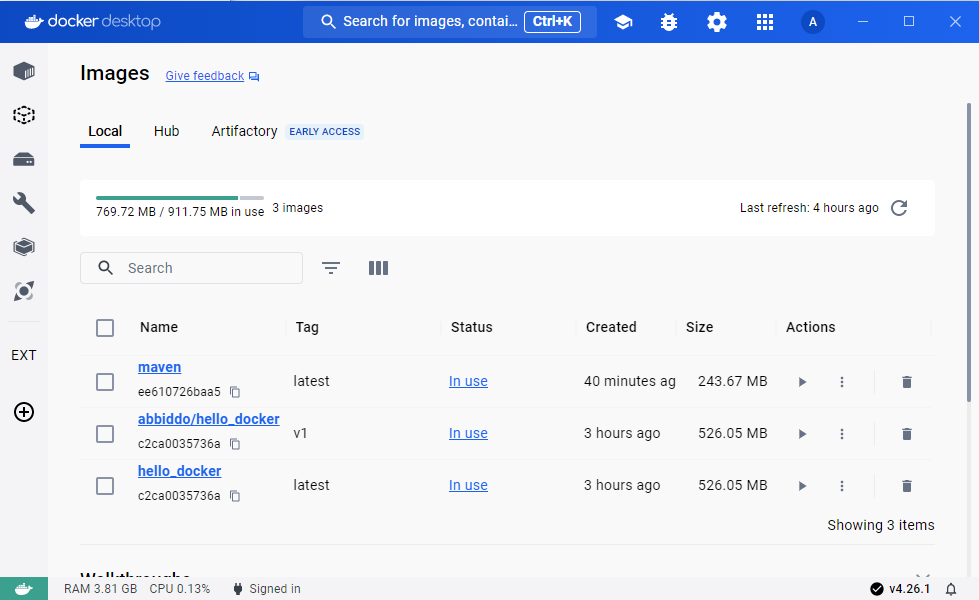Open the Learning Center graduation cap icon
Image resolution: width=979 pixels, height=600 pixels.
[x=622, y=22]
